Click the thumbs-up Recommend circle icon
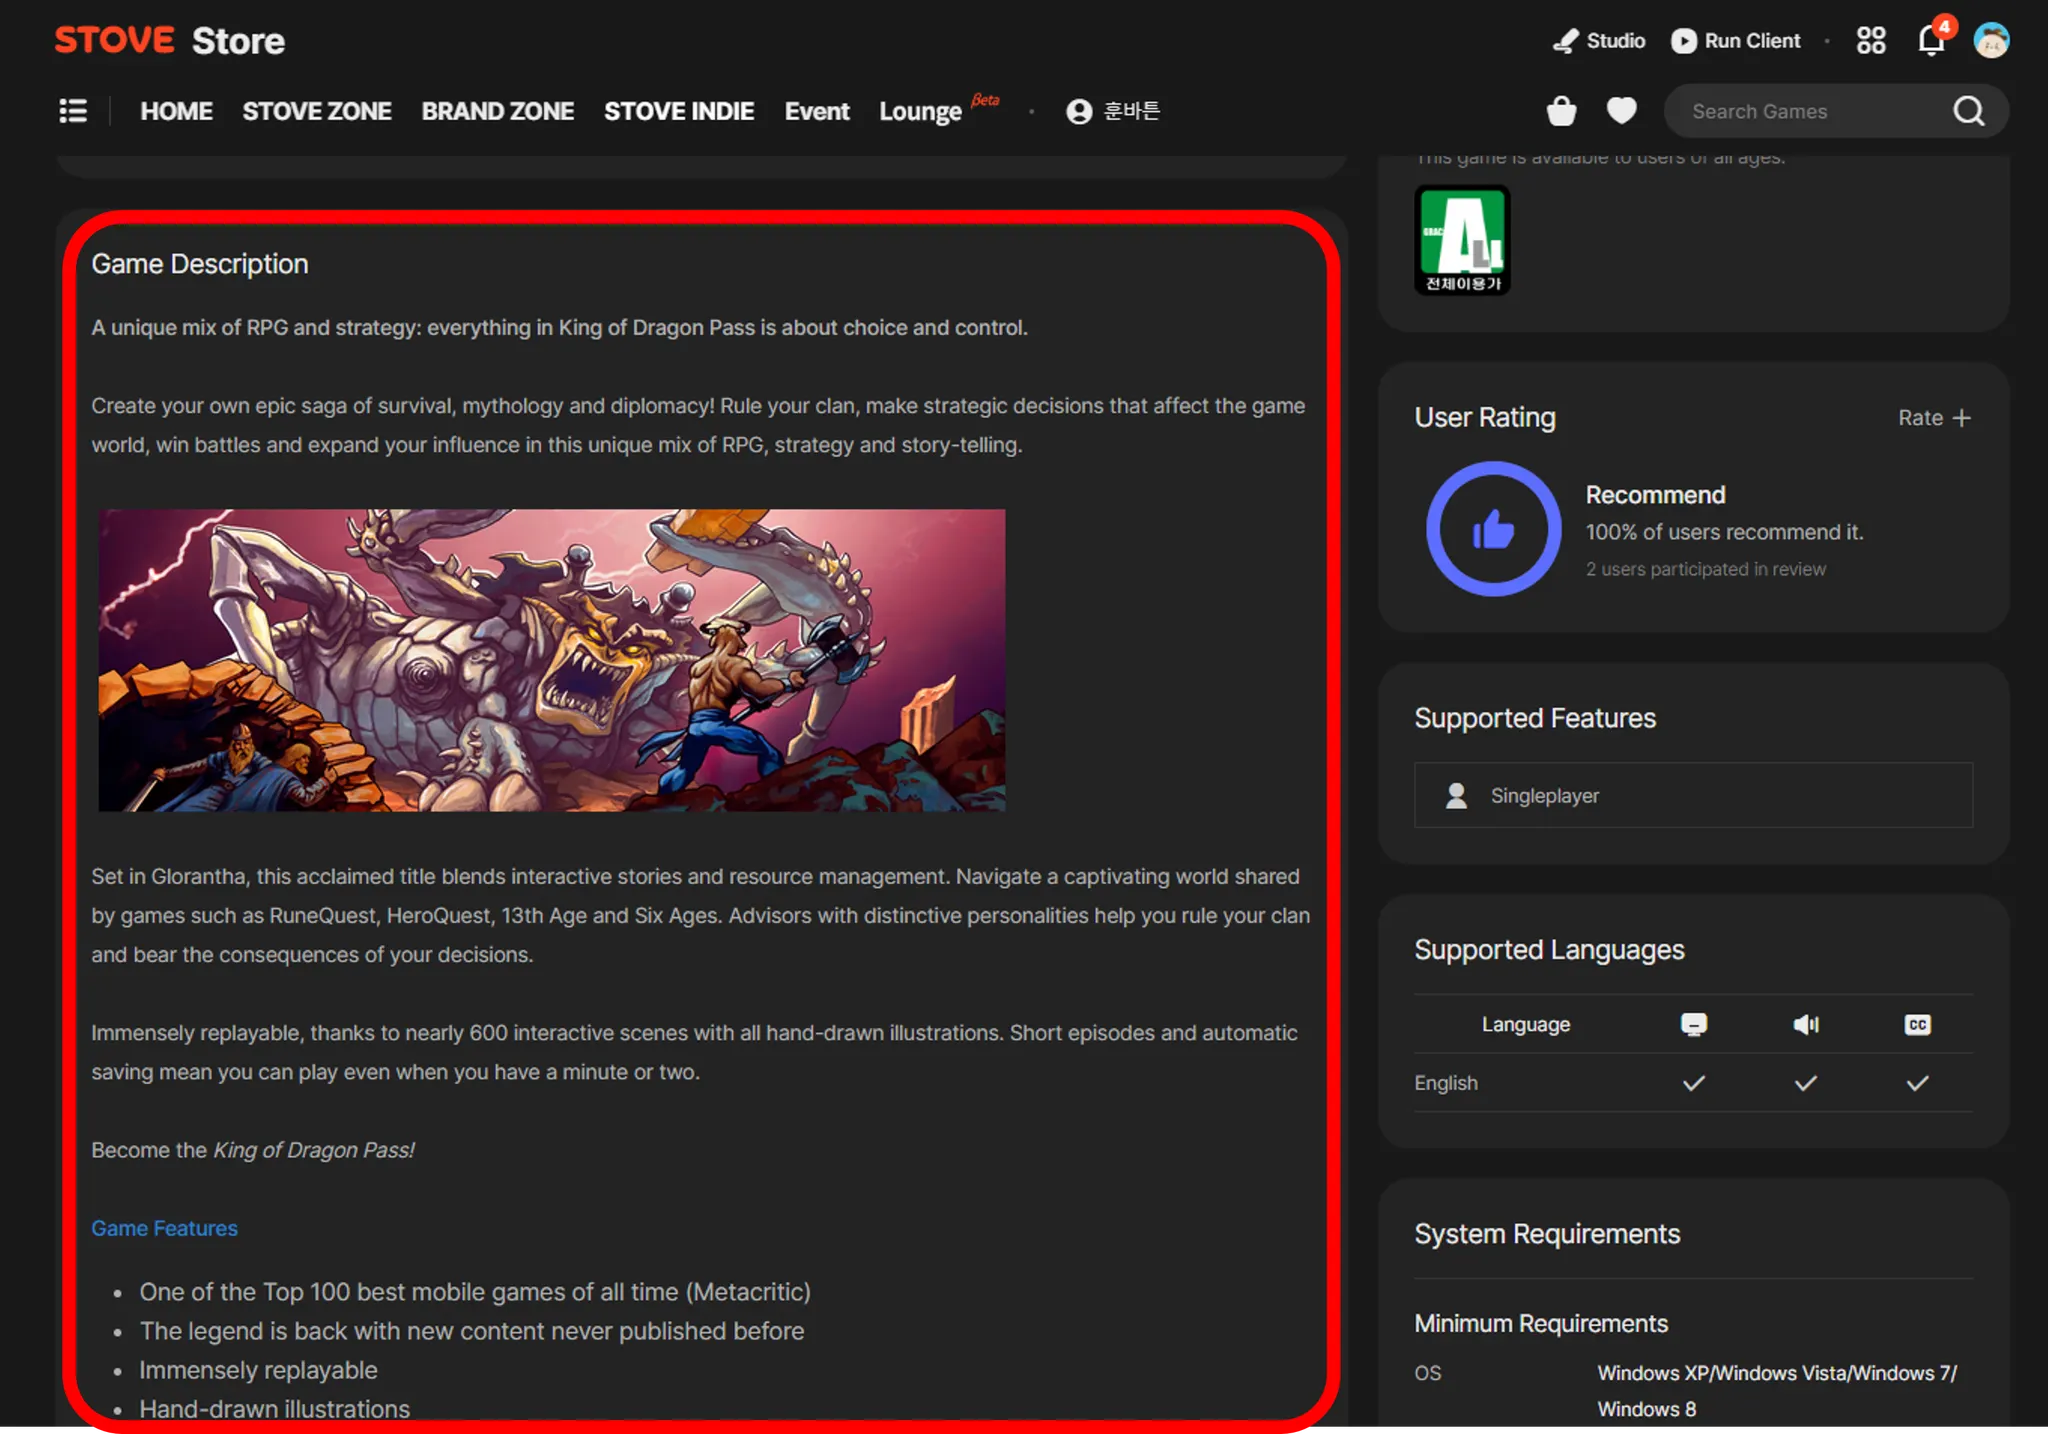The width and height of the screenshot is (2048, 1434). point(1493,529)
